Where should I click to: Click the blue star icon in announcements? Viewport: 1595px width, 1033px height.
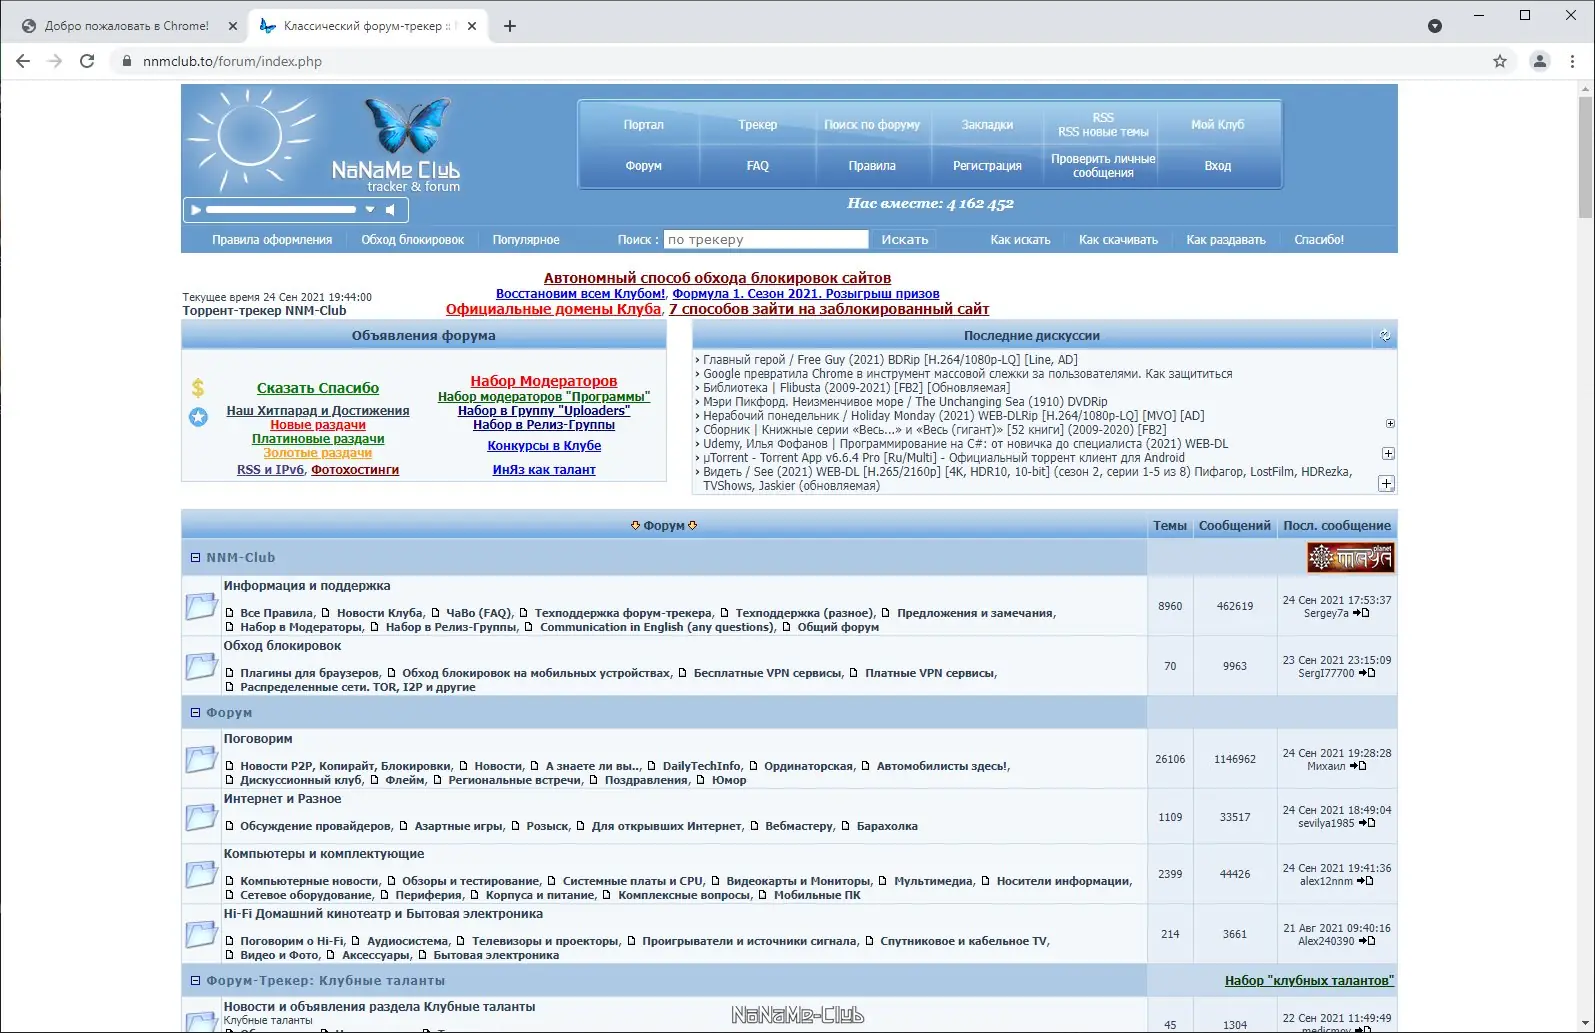coord(198,417)
